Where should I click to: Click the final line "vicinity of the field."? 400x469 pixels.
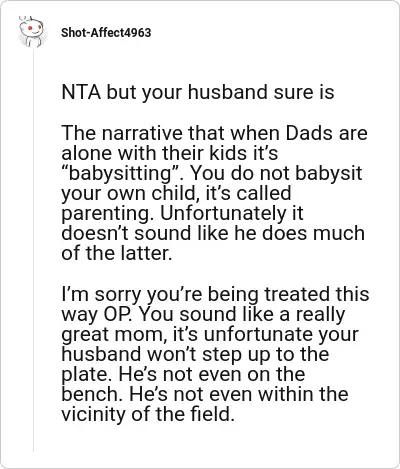146,414
